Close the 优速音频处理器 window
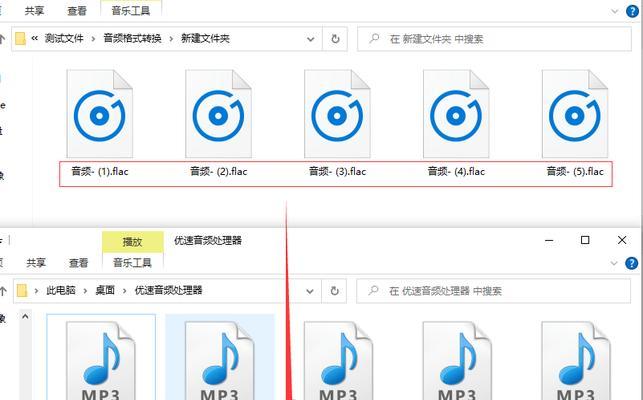643x400 pixels. (x=622, y=240)
